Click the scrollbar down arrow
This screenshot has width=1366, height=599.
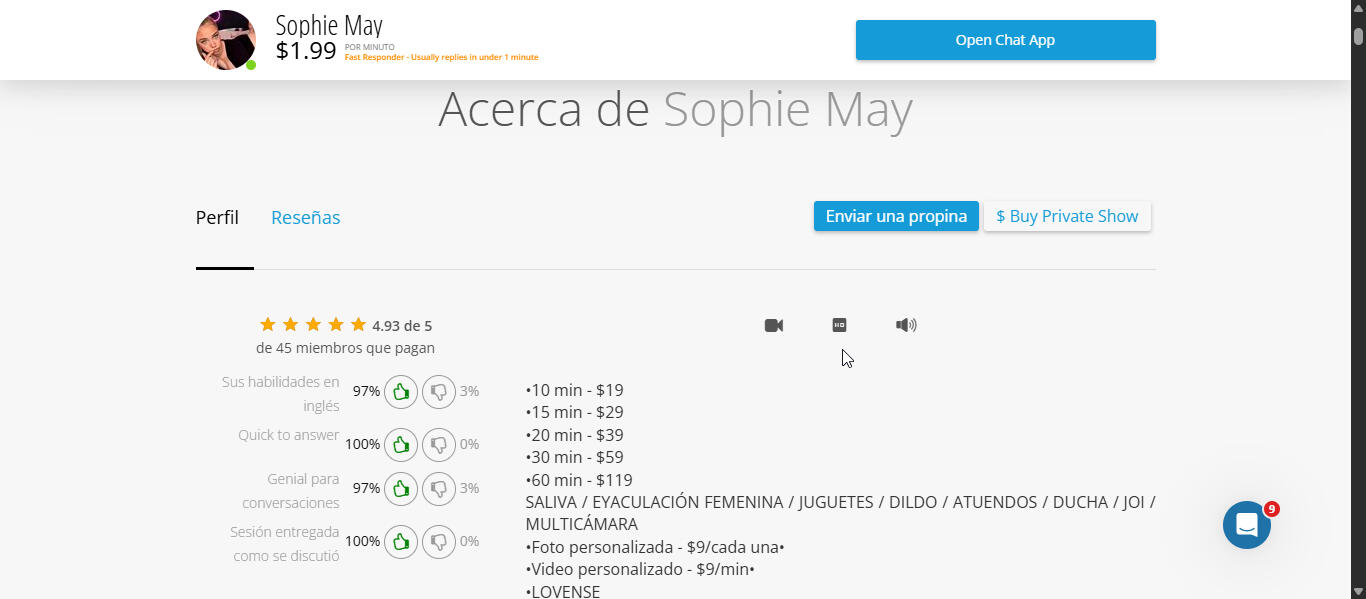pos(1358,590)
